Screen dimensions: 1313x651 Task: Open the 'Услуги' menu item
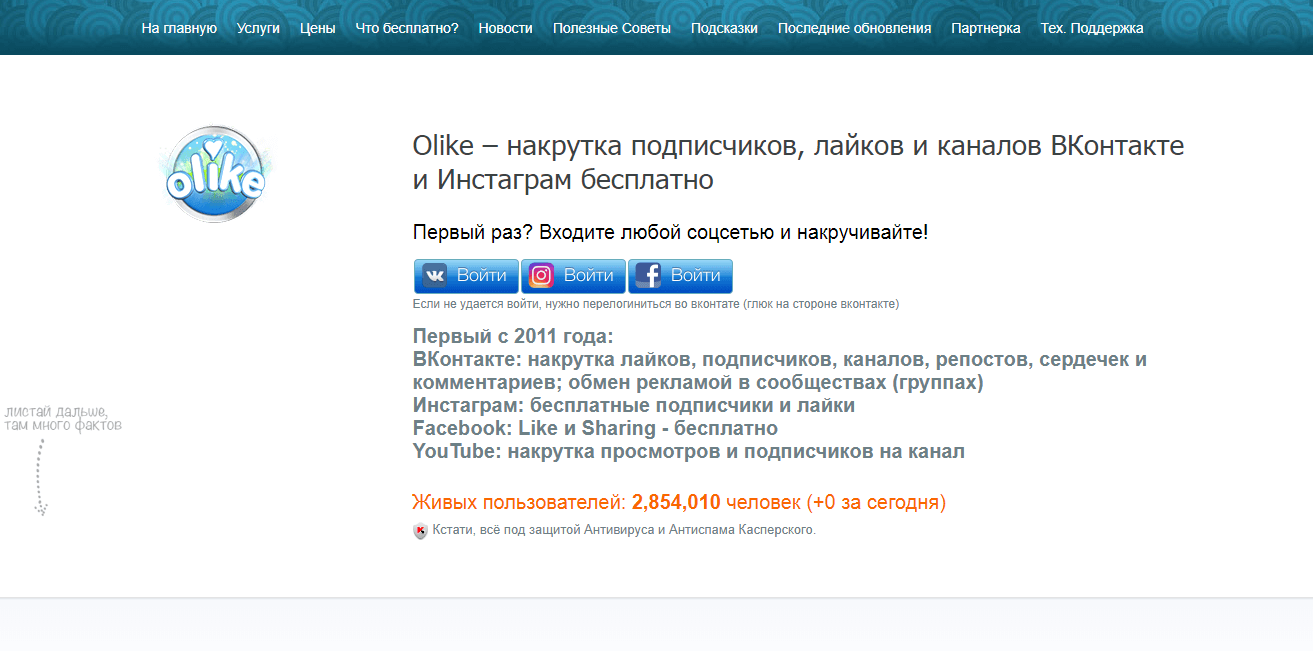click(x=258, y=28)
